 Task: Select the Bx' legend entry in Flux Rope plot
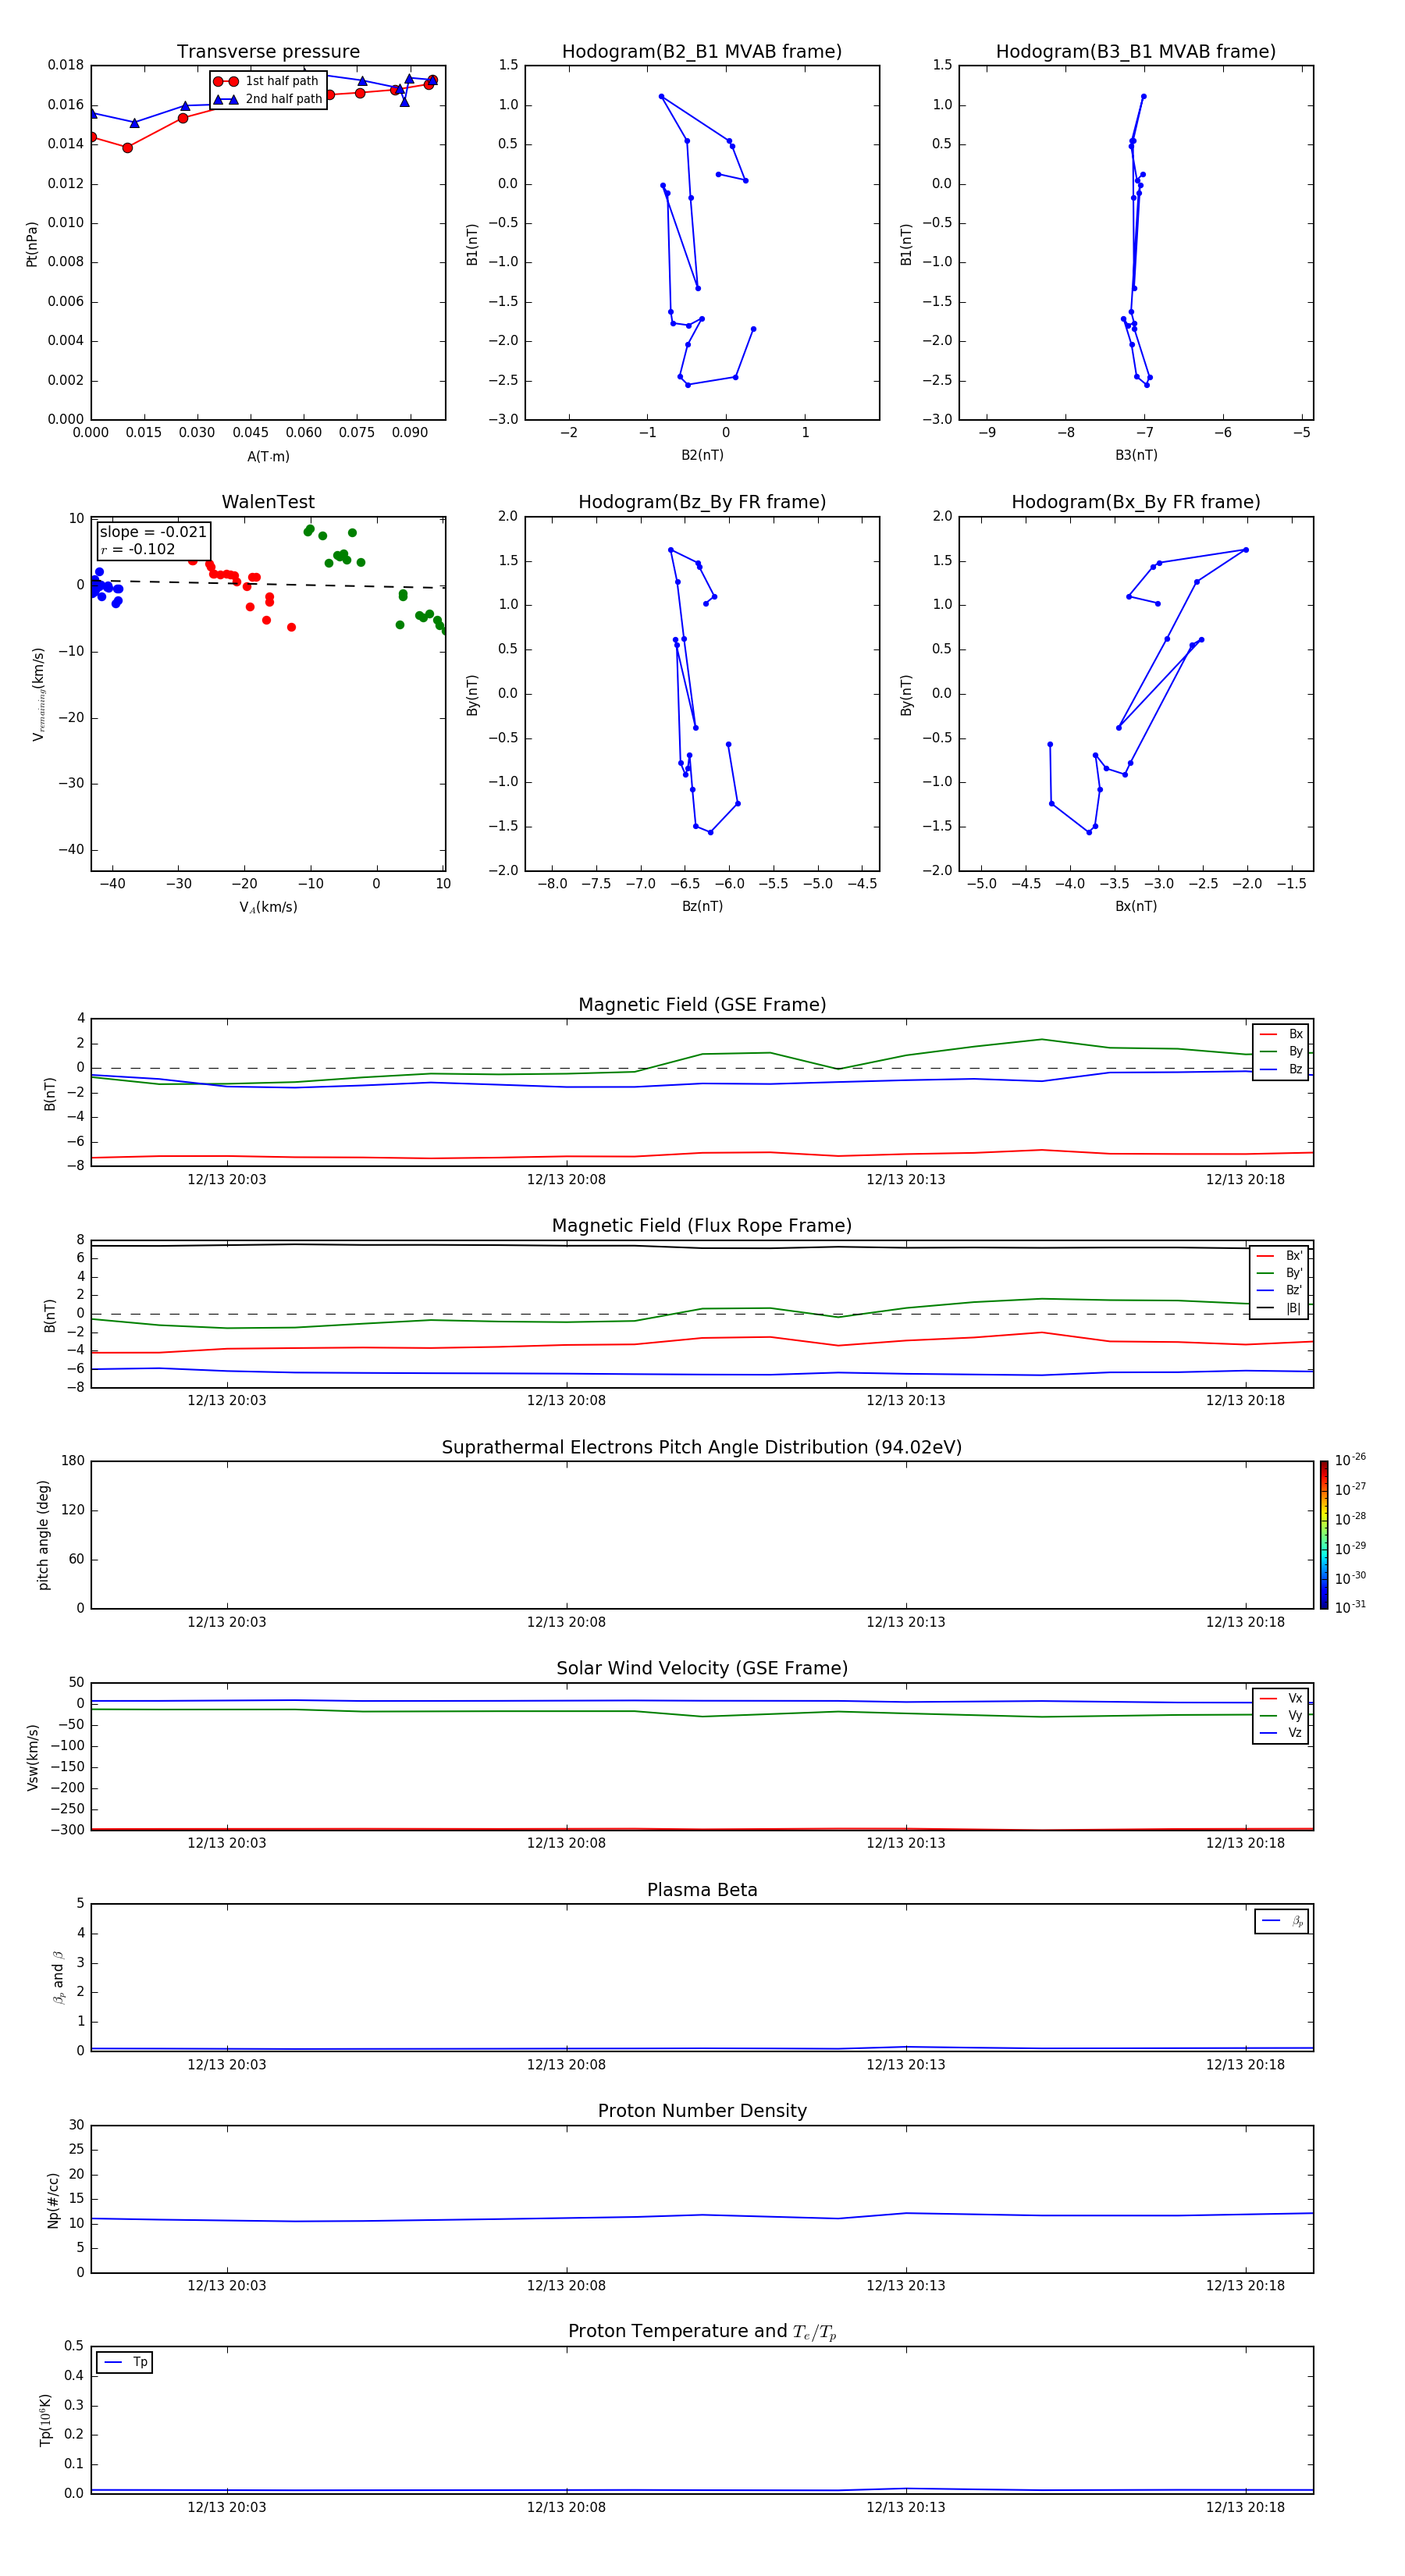pyautogui.click(x=1279, y=1256)
